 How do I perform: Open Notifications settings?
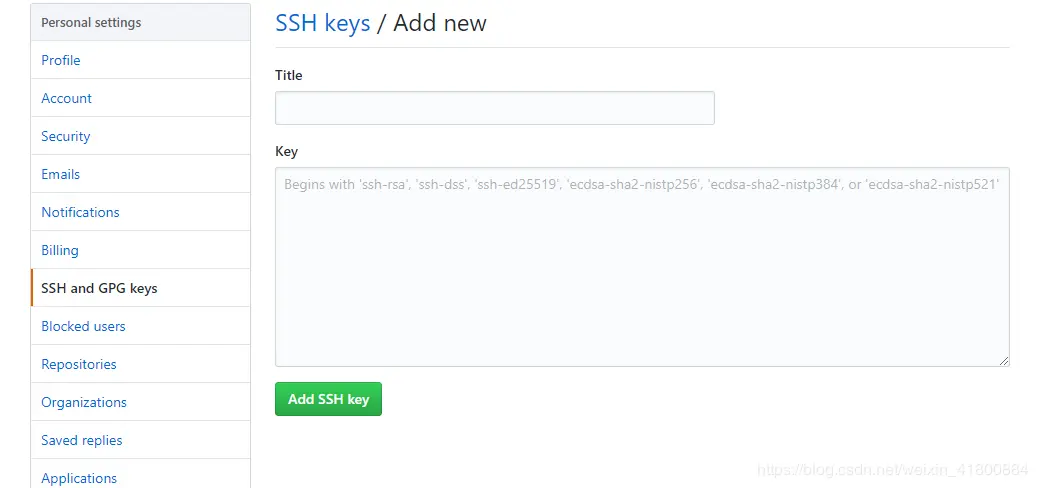pyautogui.click(x=140, y=212)
